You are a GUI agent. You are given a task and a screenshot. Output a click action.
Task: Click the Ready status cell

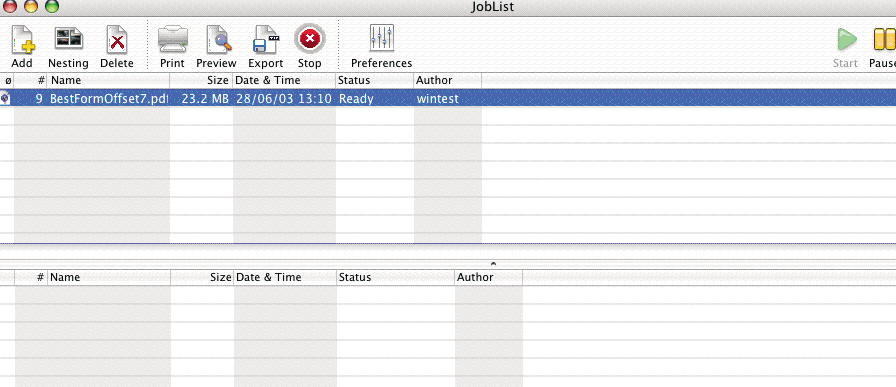point(356,98)
